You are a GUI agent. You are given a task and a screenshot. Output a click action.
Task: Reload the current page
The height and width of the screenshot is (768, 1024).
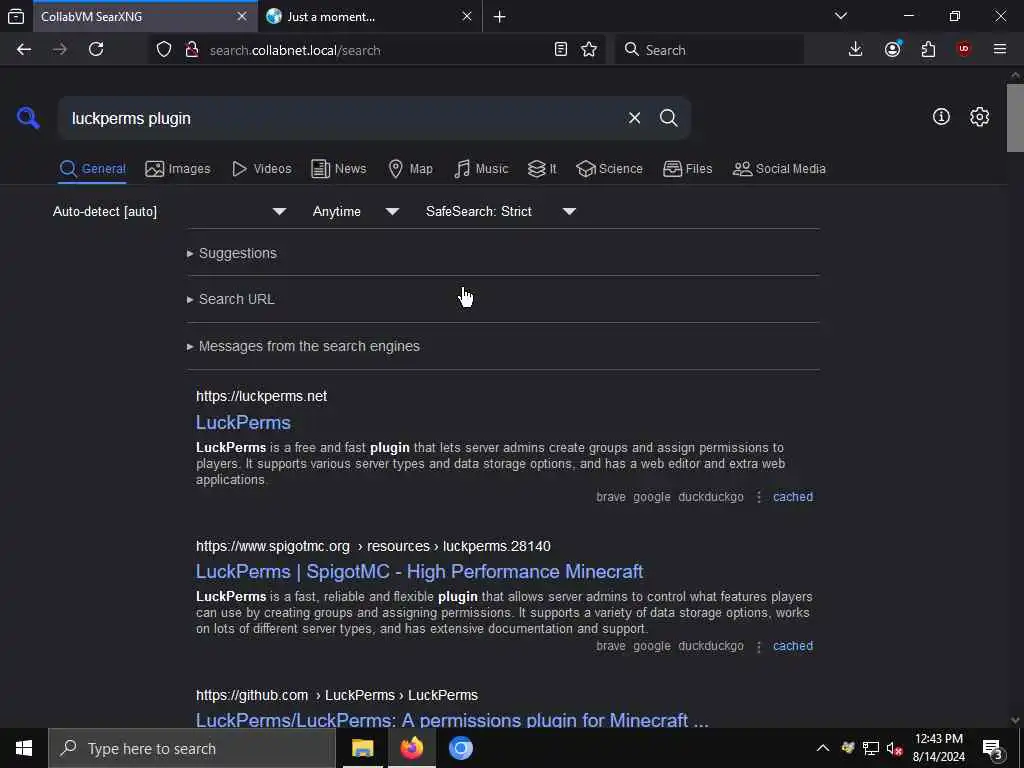(96, 50)
